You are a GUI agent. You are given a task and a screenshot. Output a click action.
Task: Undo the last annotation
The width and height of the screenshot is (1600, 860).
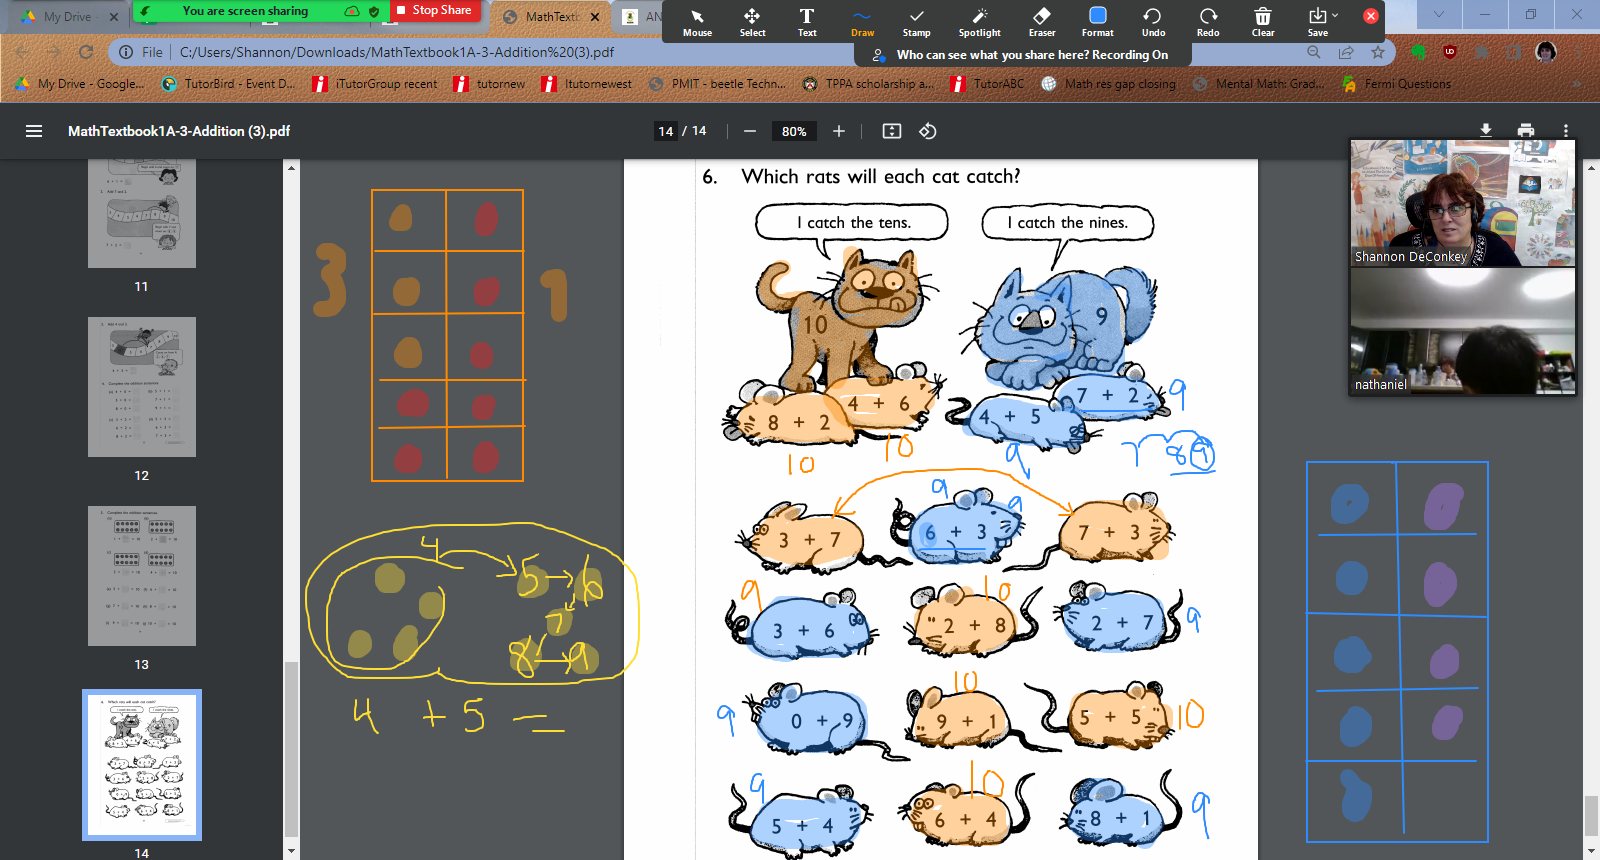[x=1153, y=21]
